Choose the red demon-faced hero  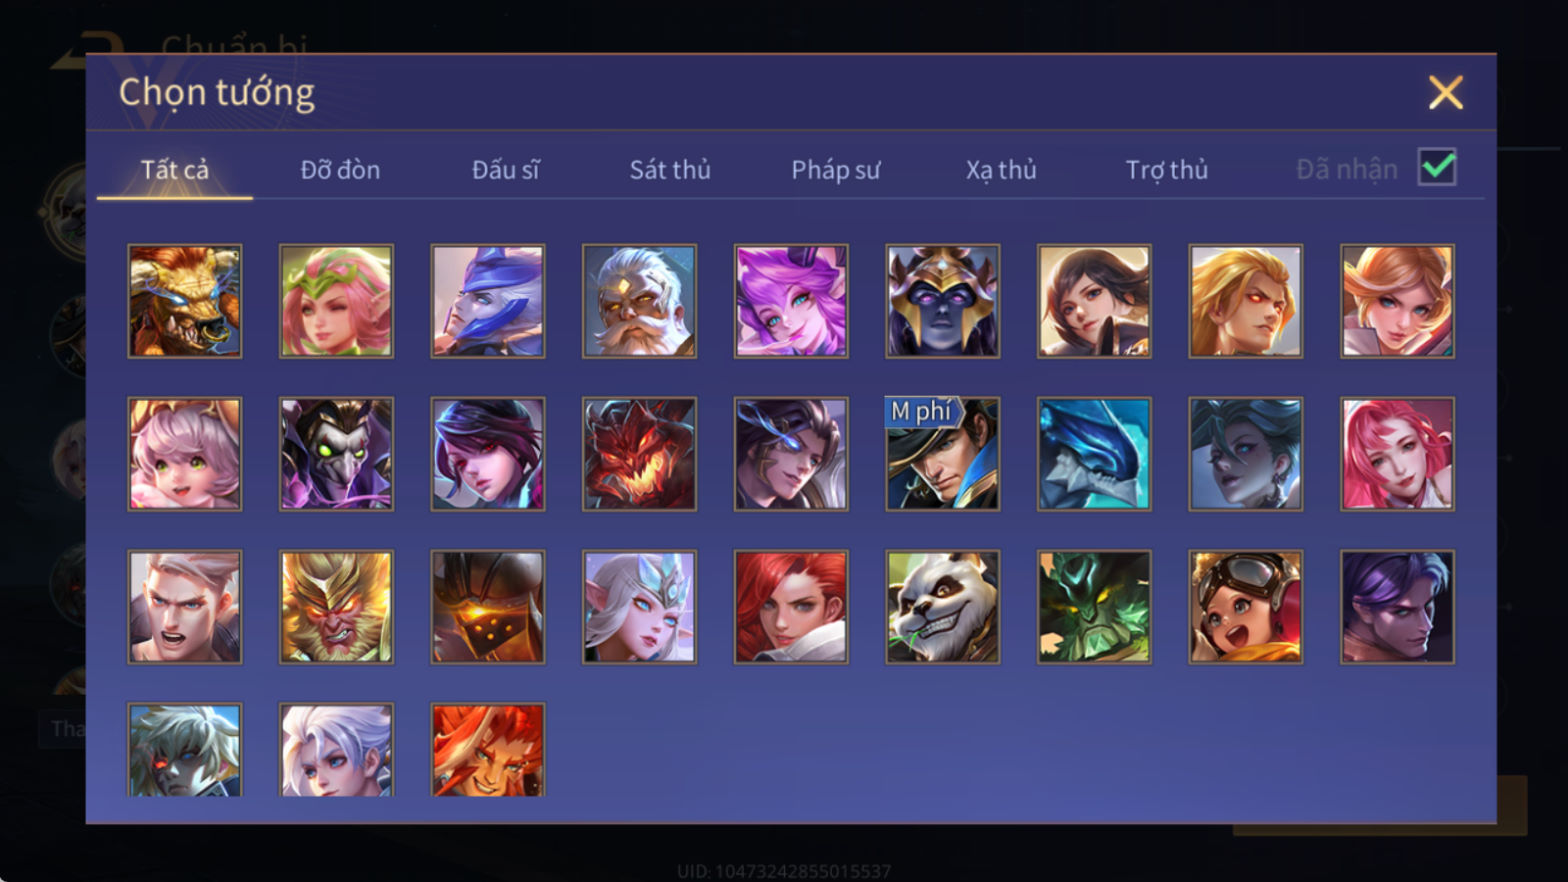pyautogui.click(x=639, y=454)
